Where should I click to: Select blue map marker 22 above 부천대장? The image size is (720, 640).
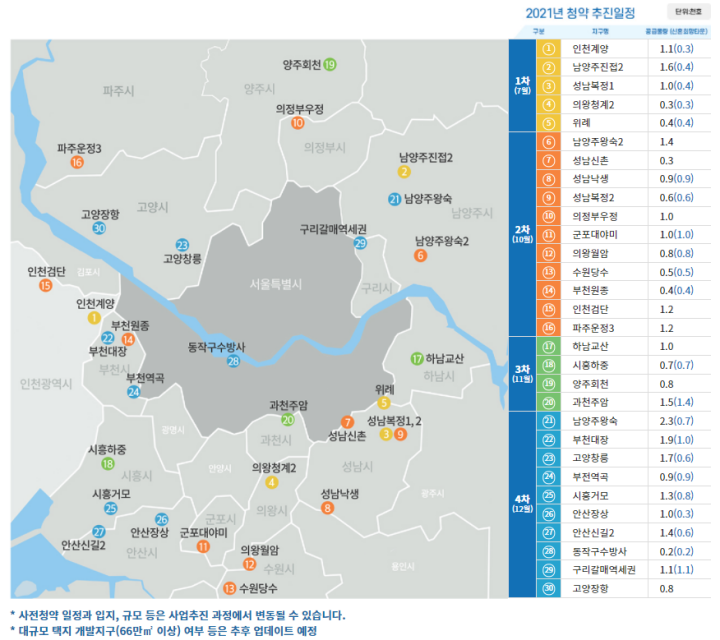click(108, 338)
